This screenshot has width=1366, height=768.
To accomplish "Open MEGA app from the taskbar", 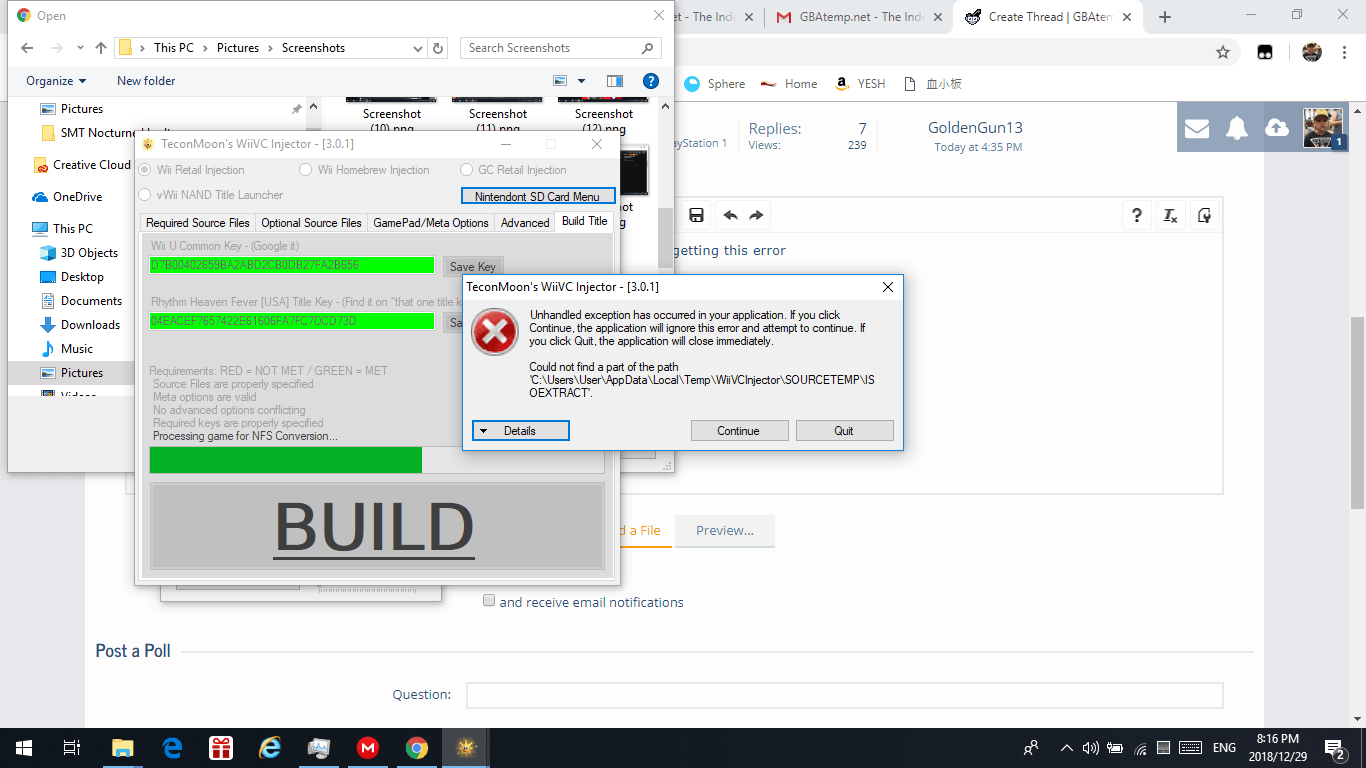I will [368, 748].
